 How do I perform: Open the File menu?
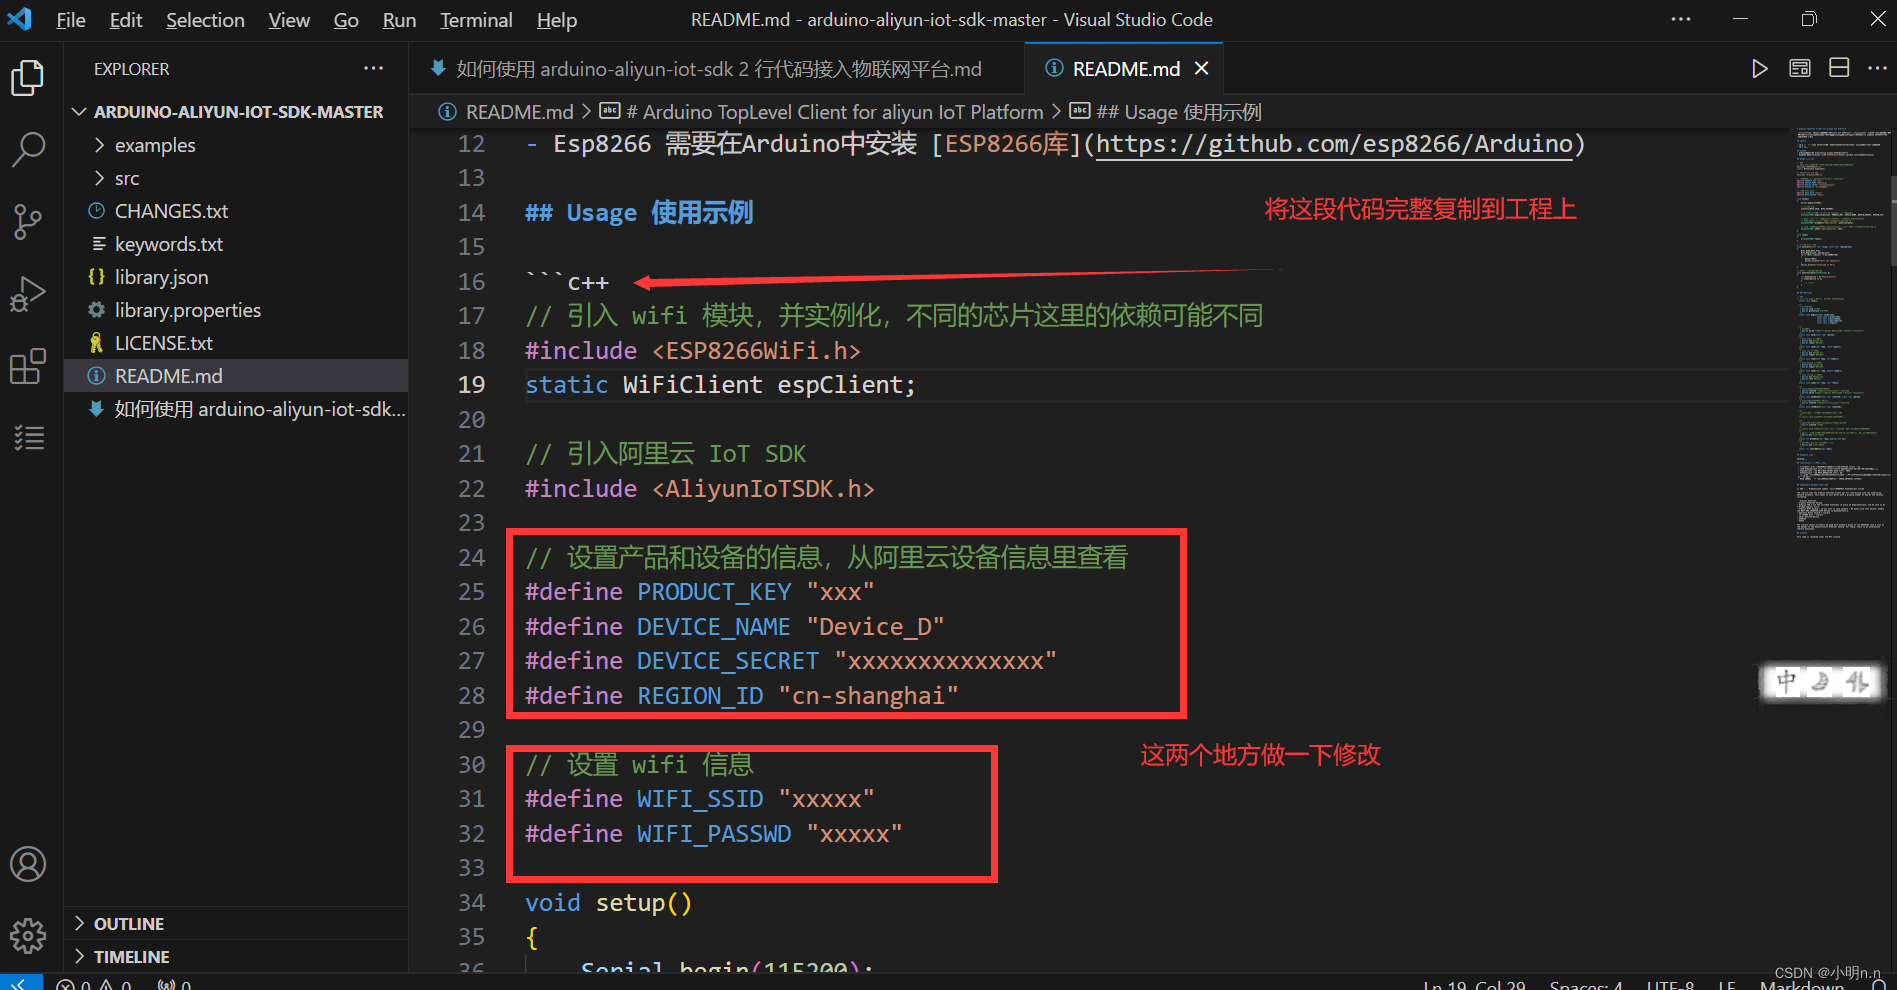click(x=70, y=20)
